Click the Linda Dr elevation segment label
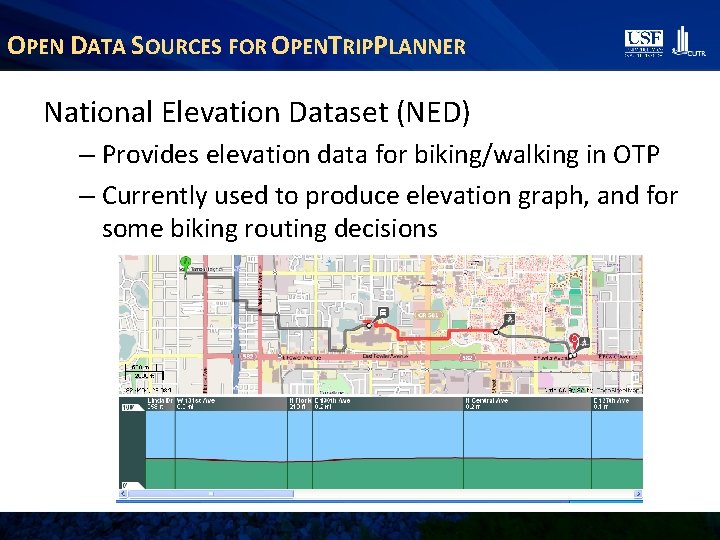Image resolution: width=720 pixels, height=540 pixels. 160,403
